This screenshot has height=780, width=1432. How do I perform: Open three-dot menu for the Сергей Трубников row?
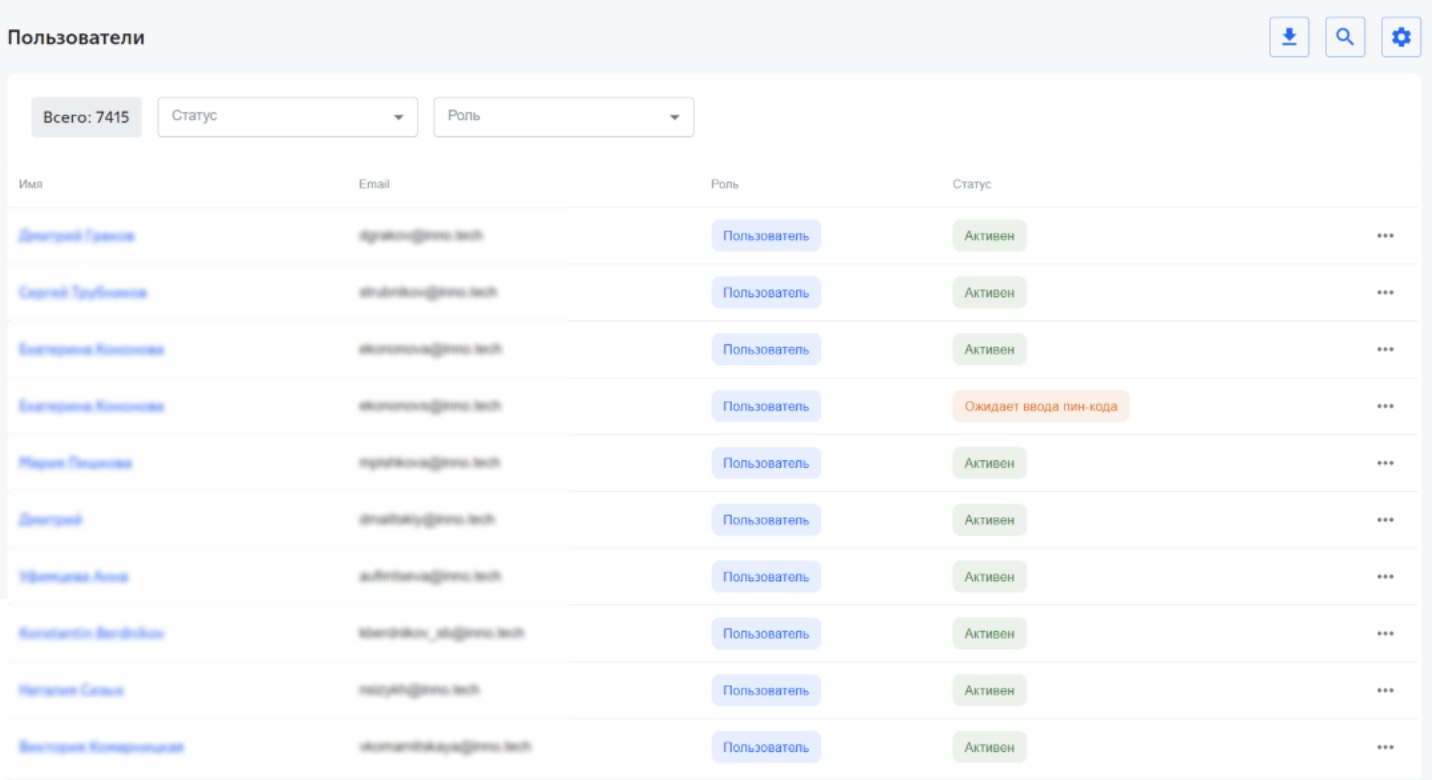(1385, 293)
